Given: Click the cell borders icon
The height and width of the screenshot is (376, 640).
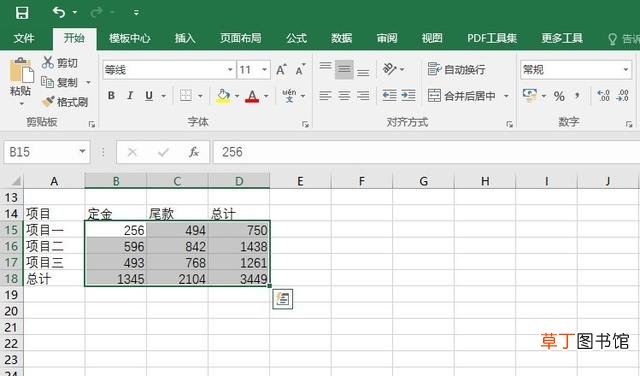Looking at the screenshot, I should tap(186, 96).
